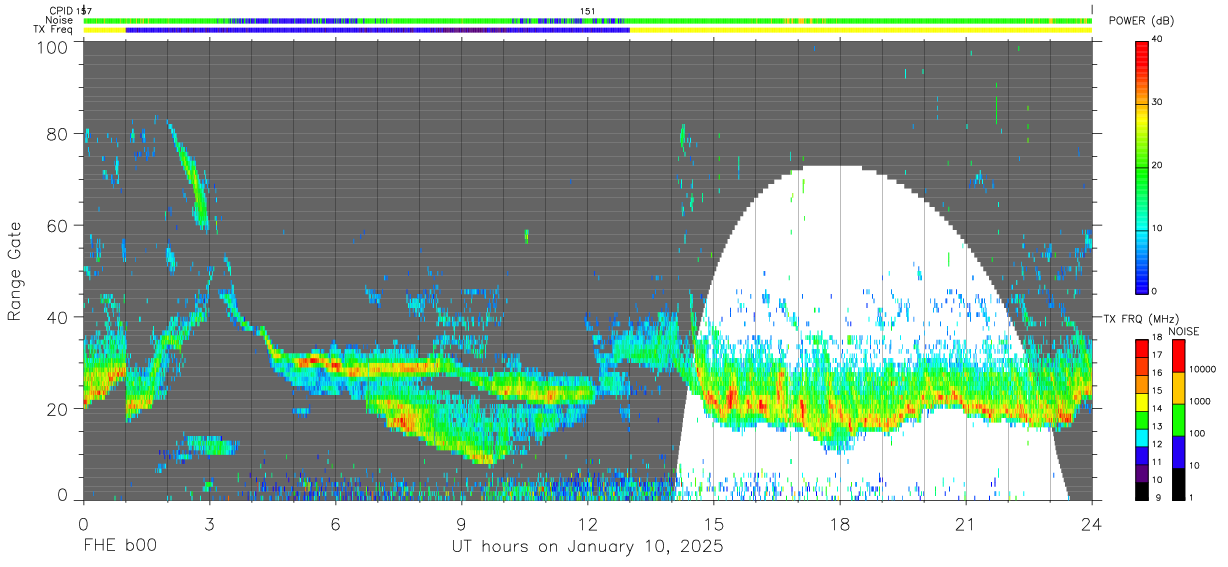Click the '20' tick on the Range Gate axis

tap(58, 409)
